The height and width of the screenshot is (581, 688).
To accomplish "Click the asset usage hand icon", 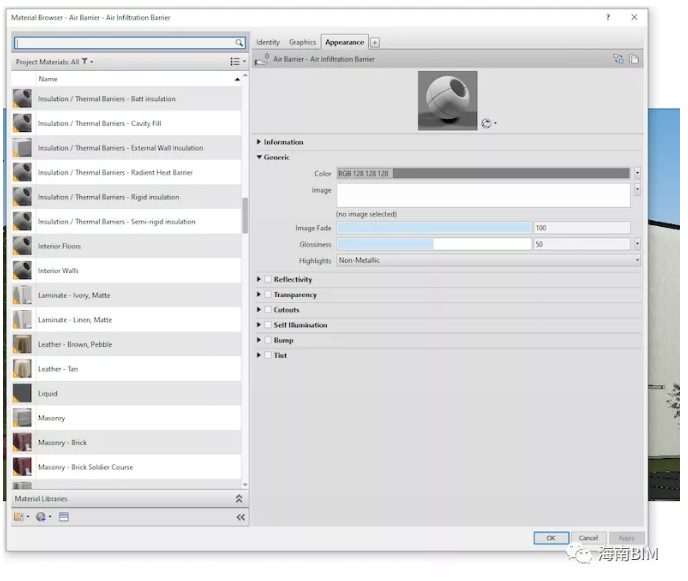I will tap(262, 59).
